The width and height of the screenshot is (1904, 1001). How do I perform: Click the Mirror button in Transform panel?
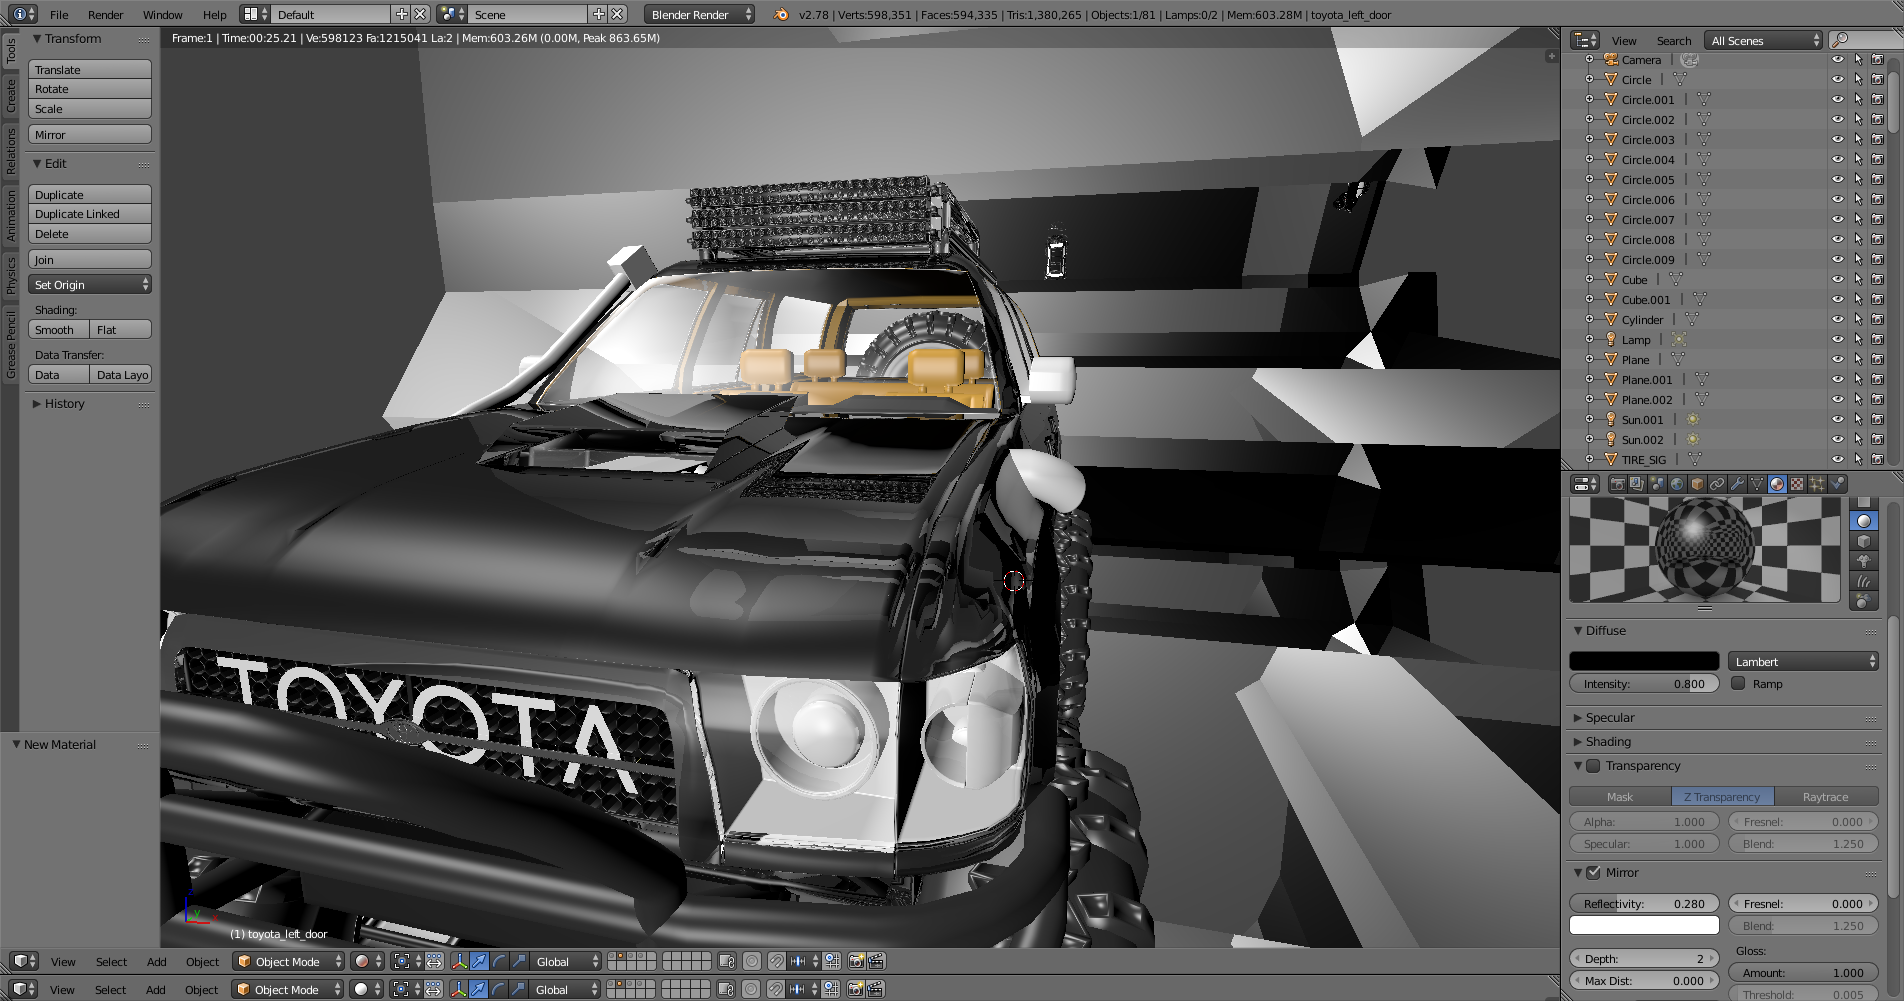(x=90, y=135)
